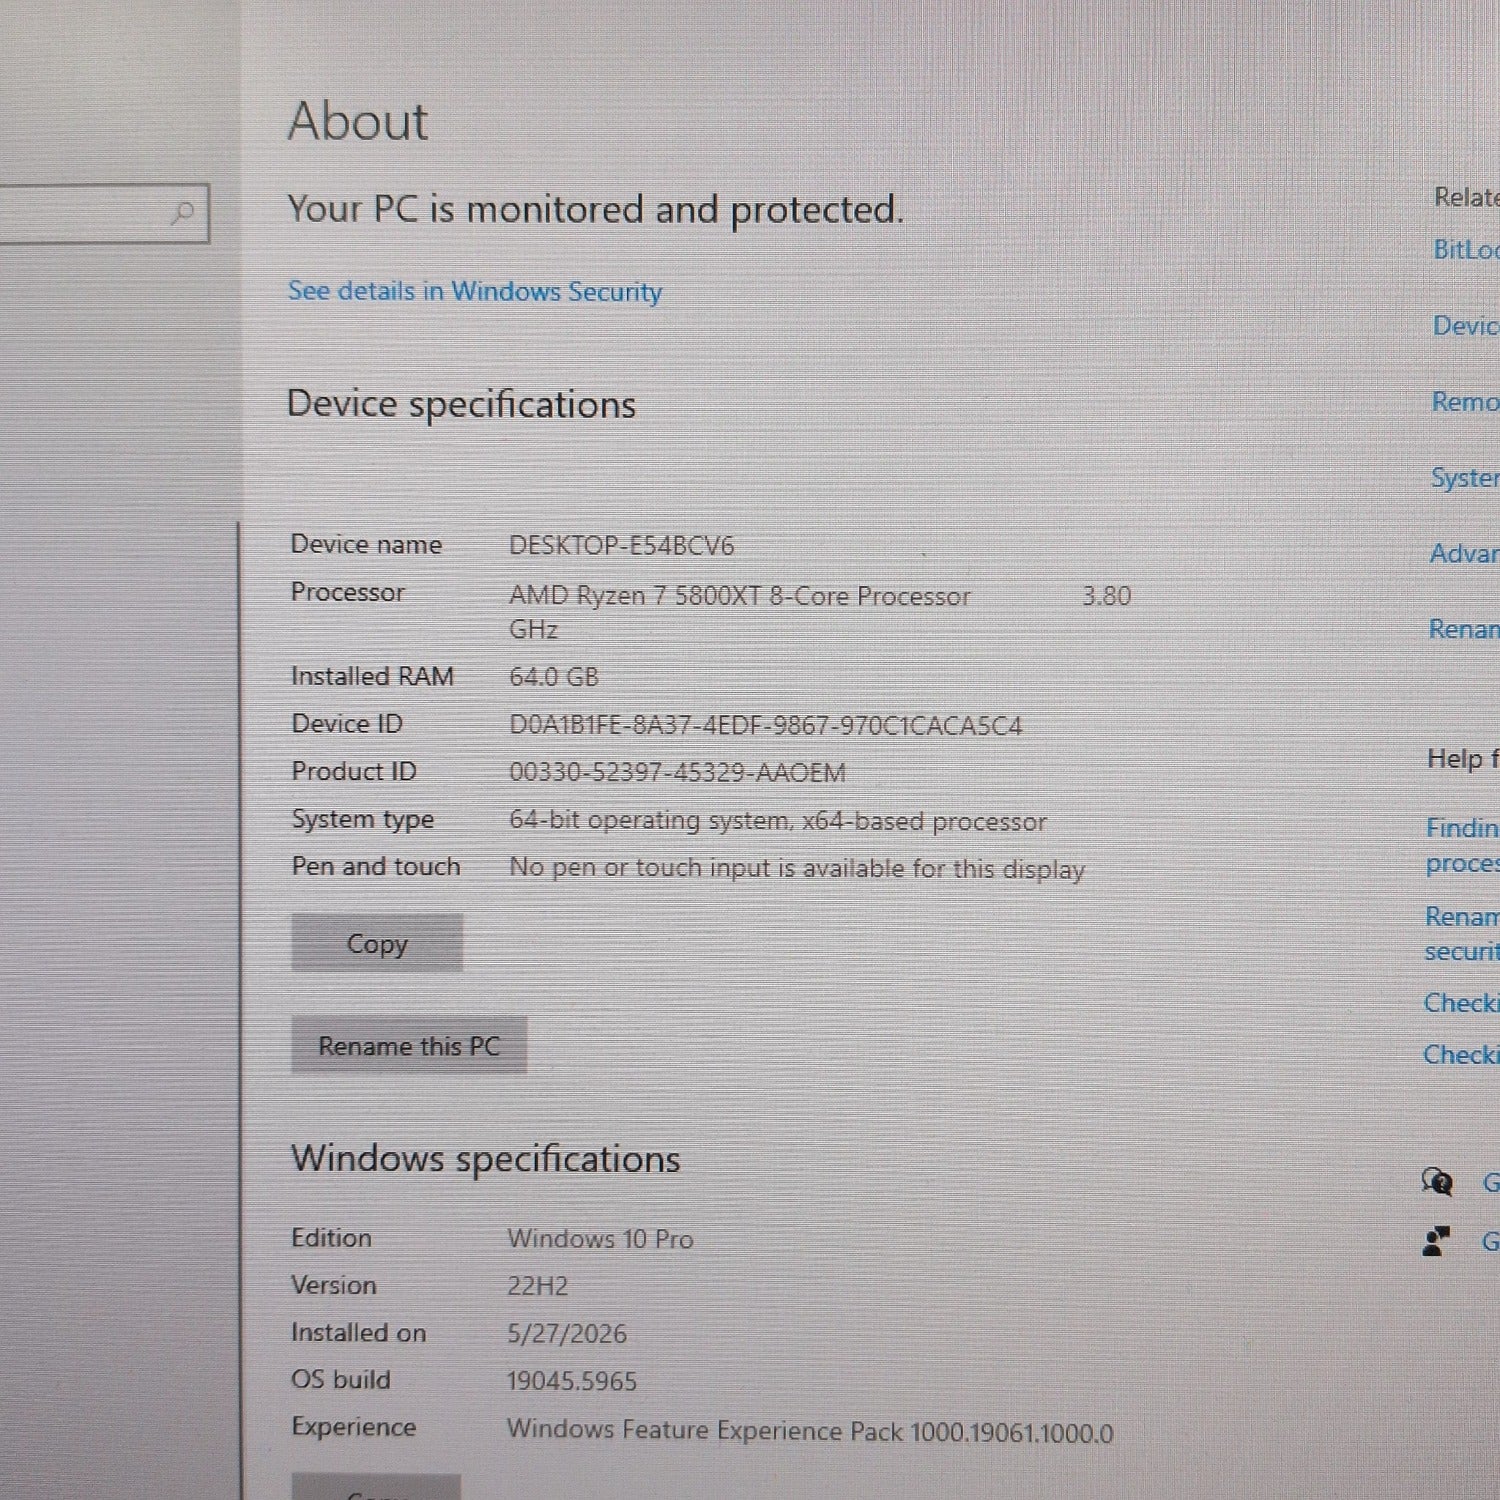
Task: Select the AMD Ryzen 7 5800XT processor text
Action: (x=739, y=596)
